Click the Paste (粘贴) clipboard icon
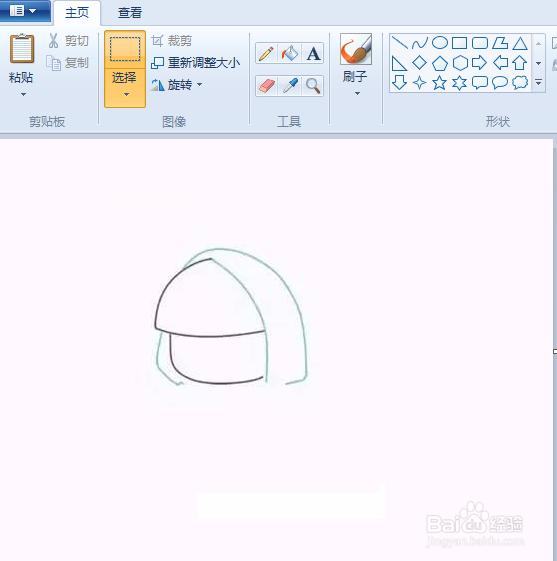The image size is (557, 561). 22,49
